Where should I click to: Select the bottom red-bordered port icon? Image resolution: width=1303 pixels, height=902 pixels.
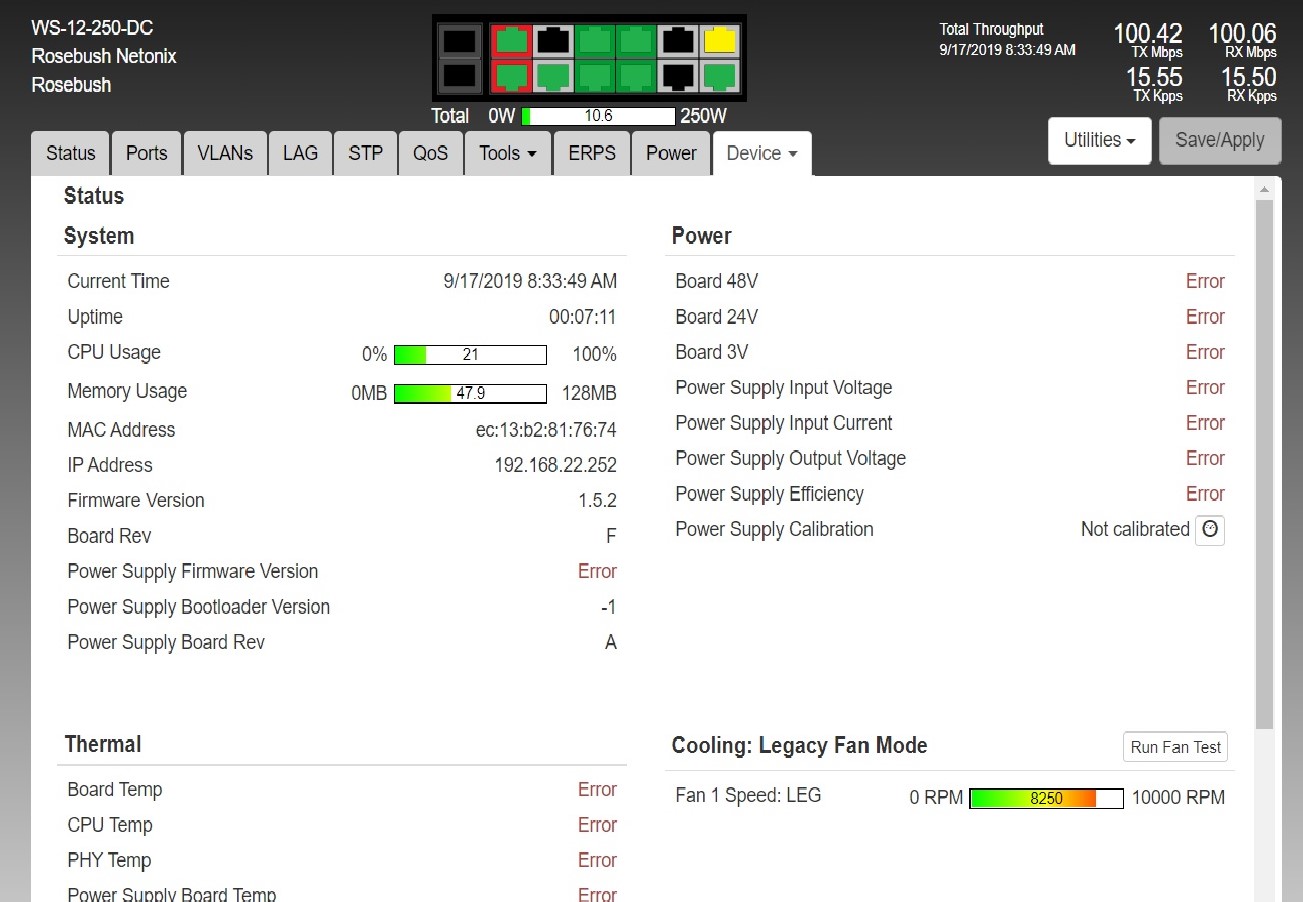point(511,76)
